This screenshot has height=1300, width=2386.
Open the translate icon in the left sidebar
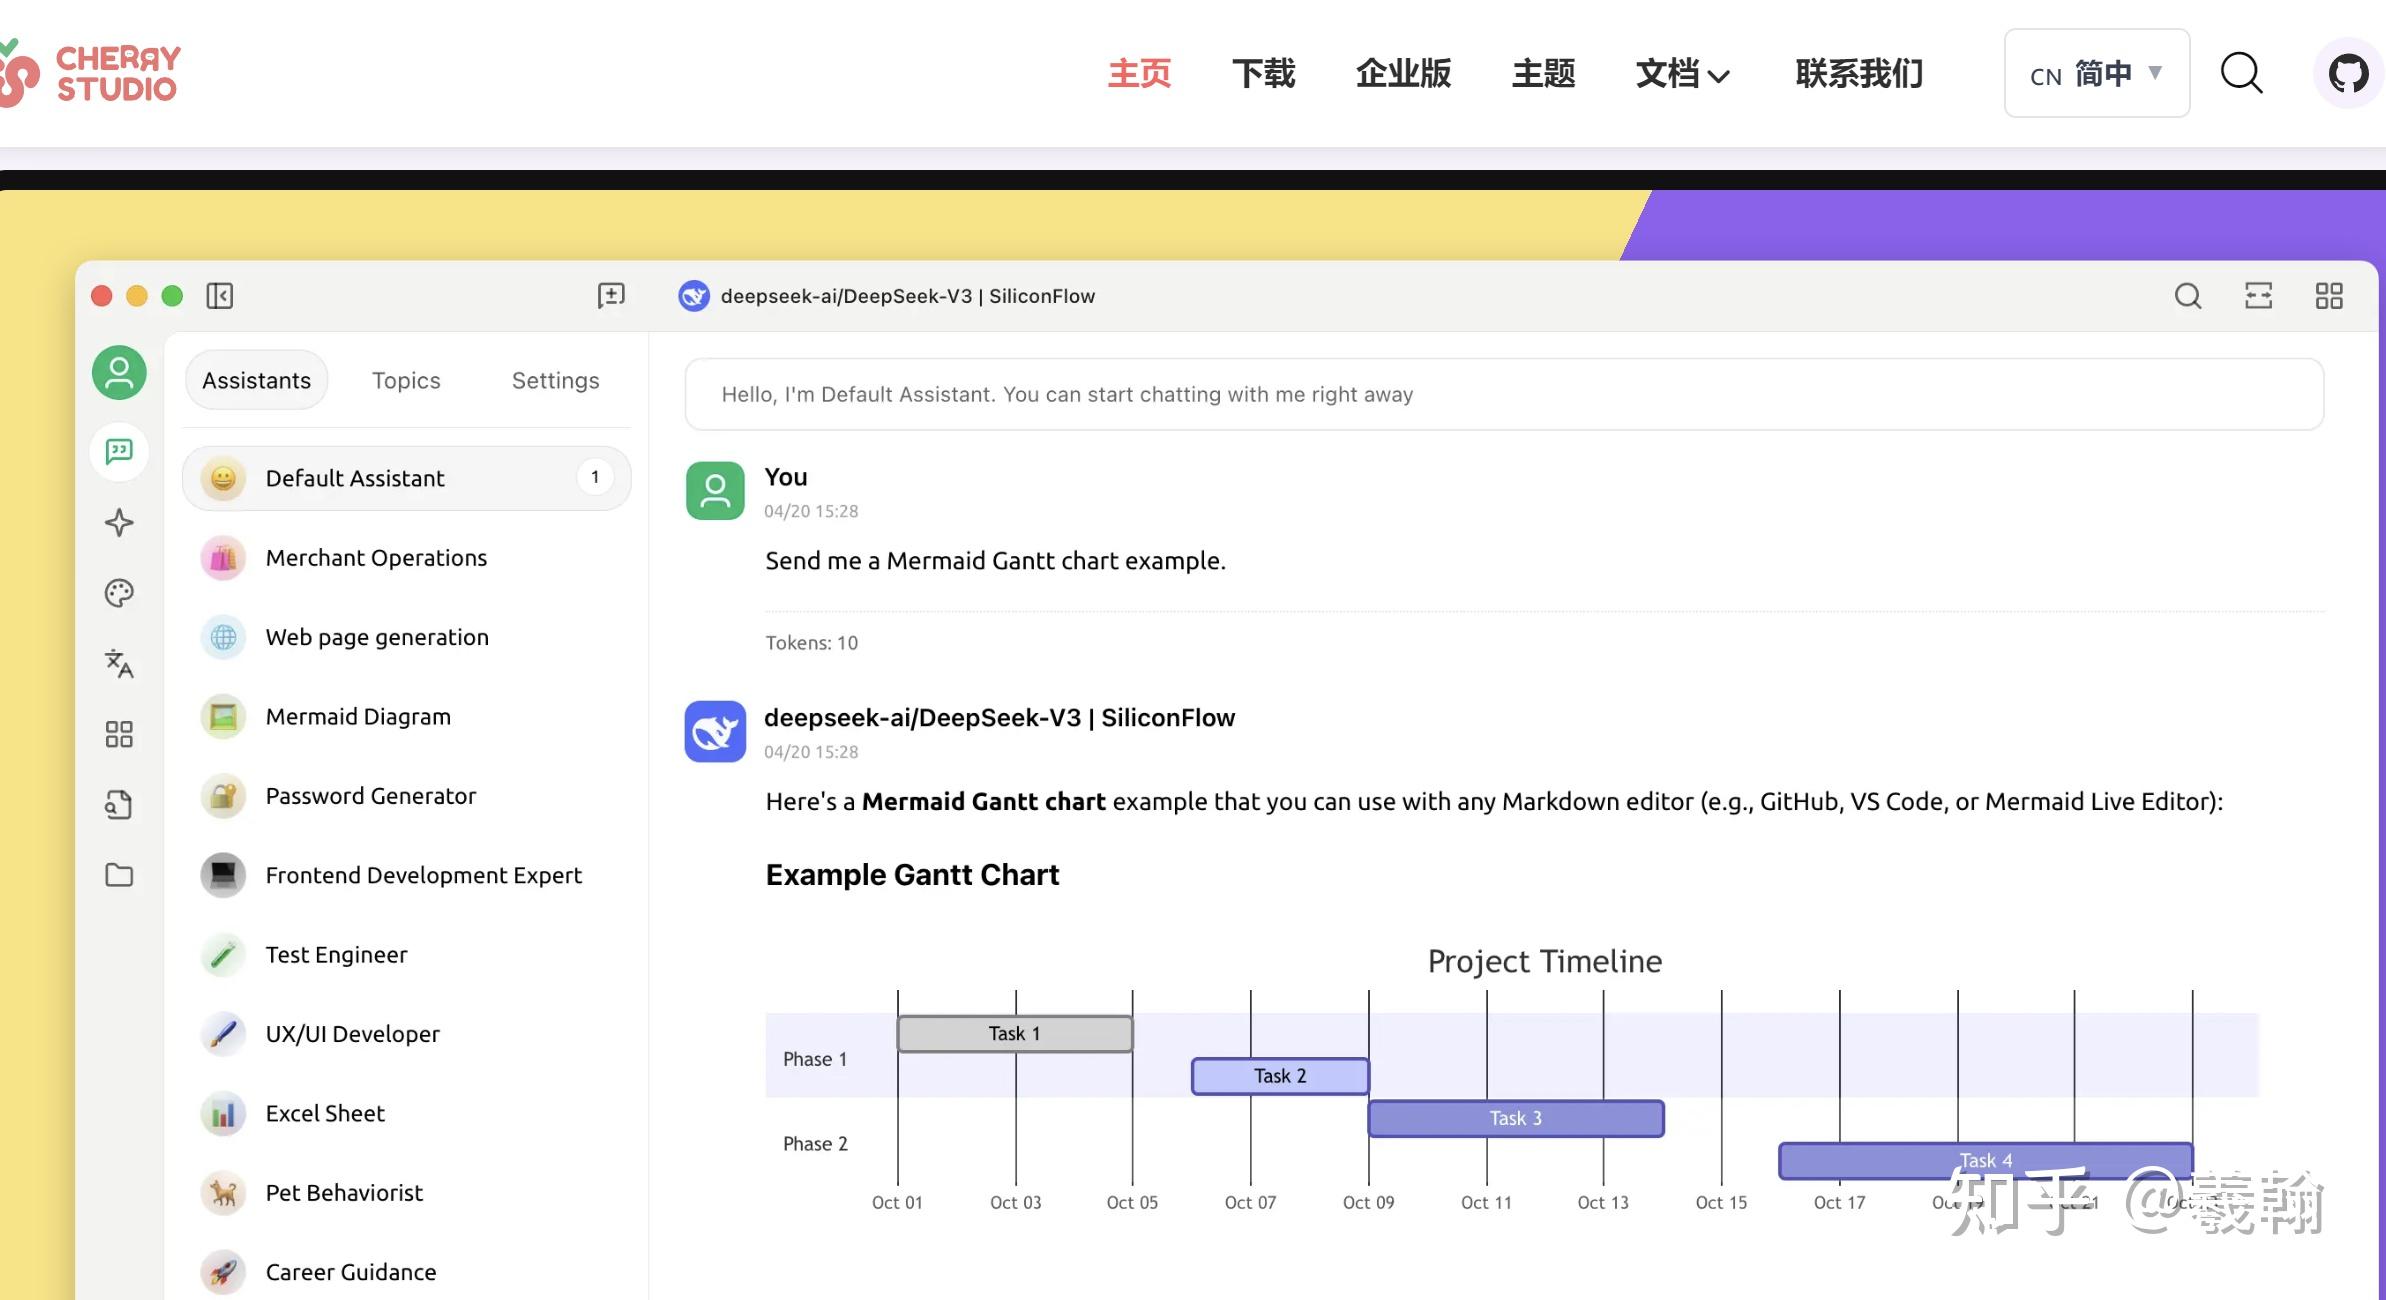119,663
